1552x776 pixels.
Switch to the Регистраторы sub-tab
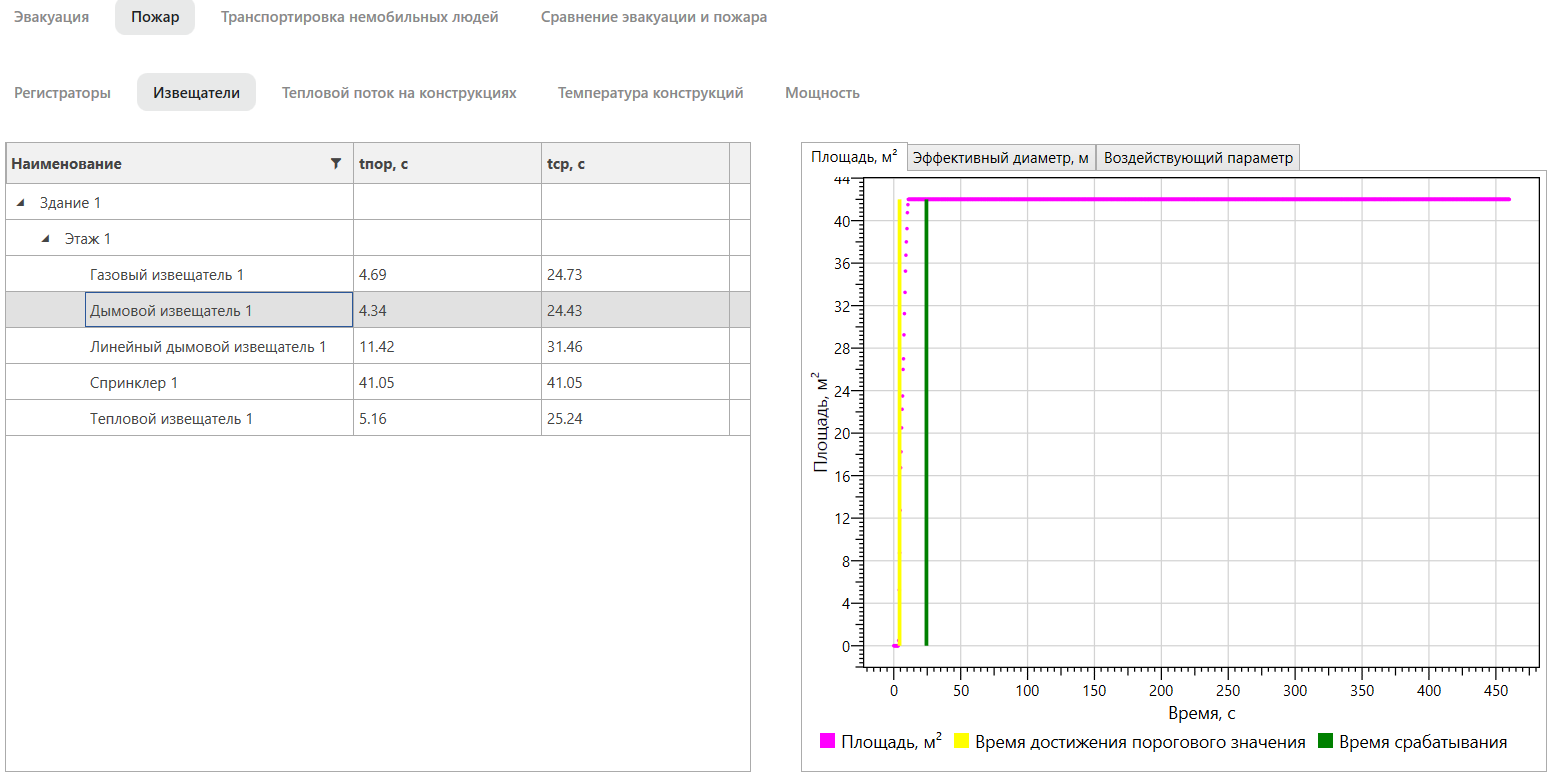coord(62,93)
